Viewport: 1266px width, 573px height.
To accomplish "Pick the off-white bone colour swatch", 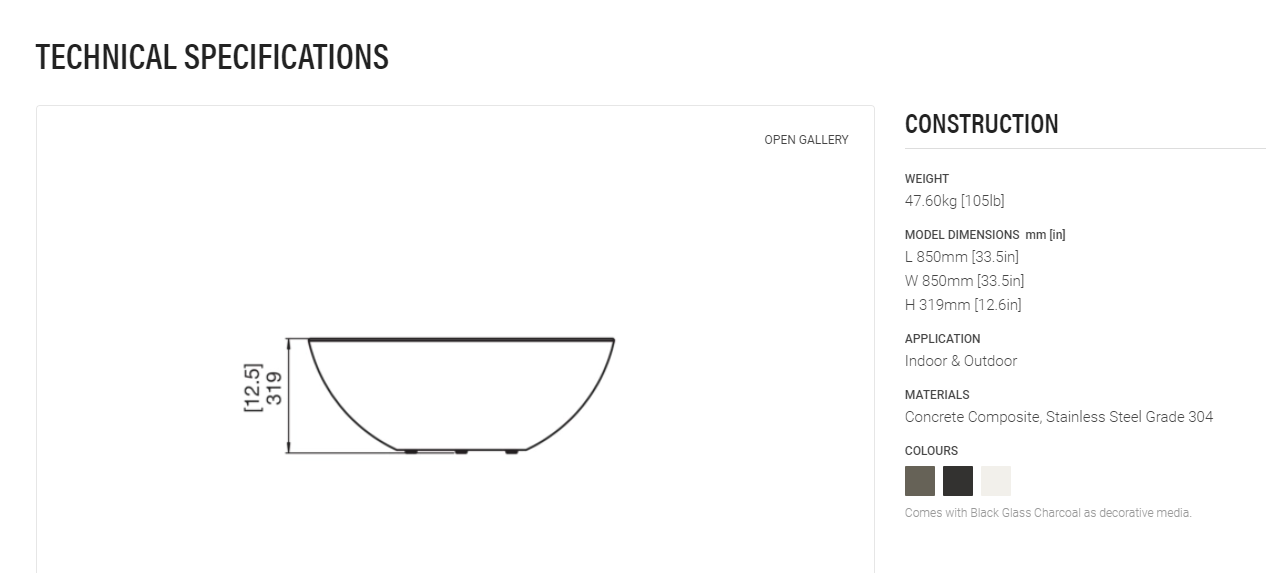I will click(x=996, y=481).
